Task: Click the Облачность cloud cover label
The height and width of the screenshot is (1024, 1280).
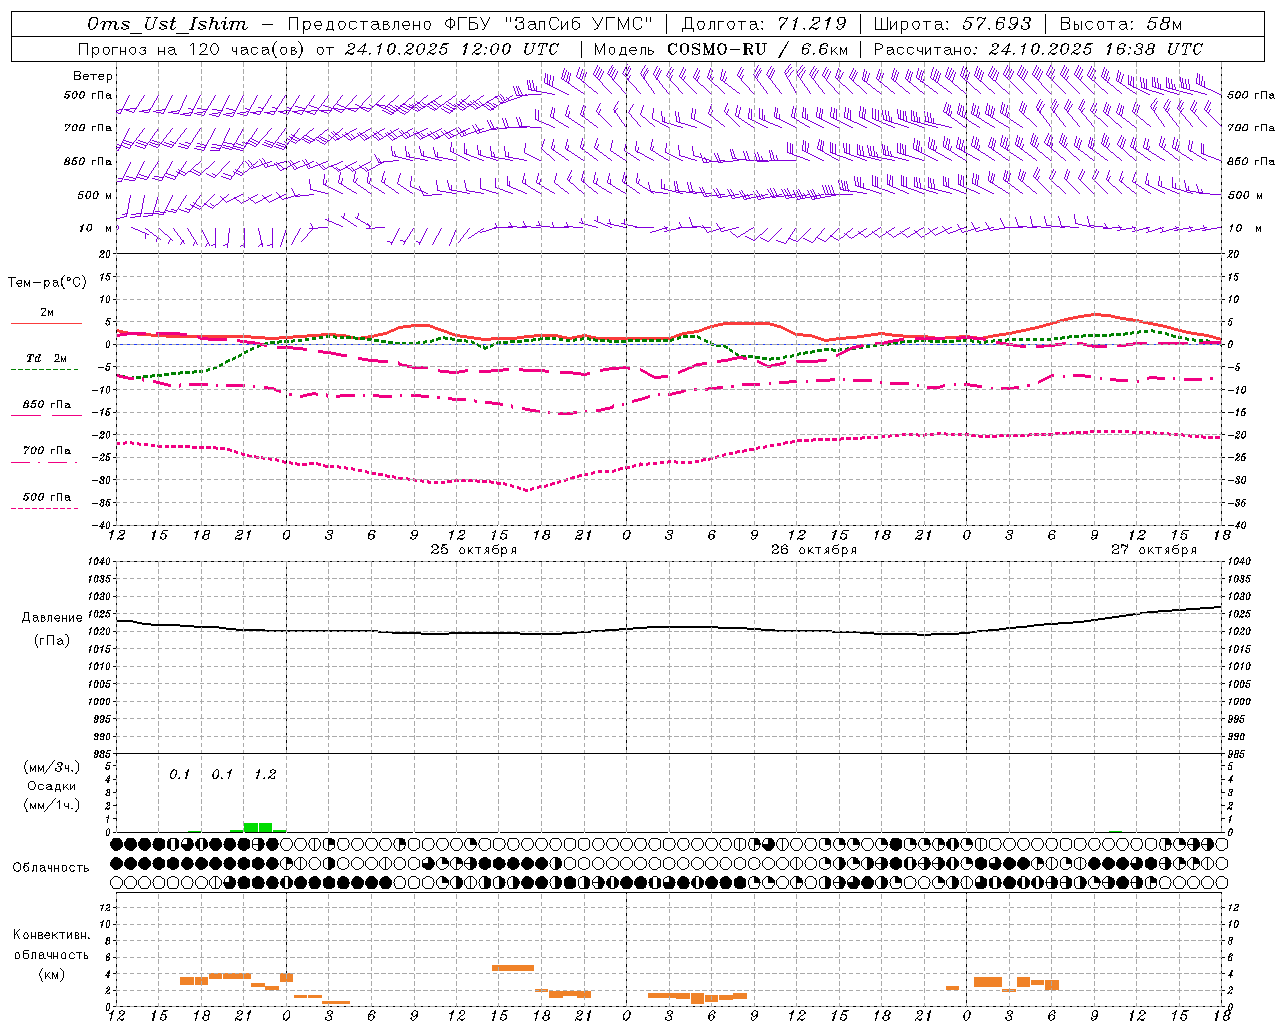Action: [x=51, y=867]
